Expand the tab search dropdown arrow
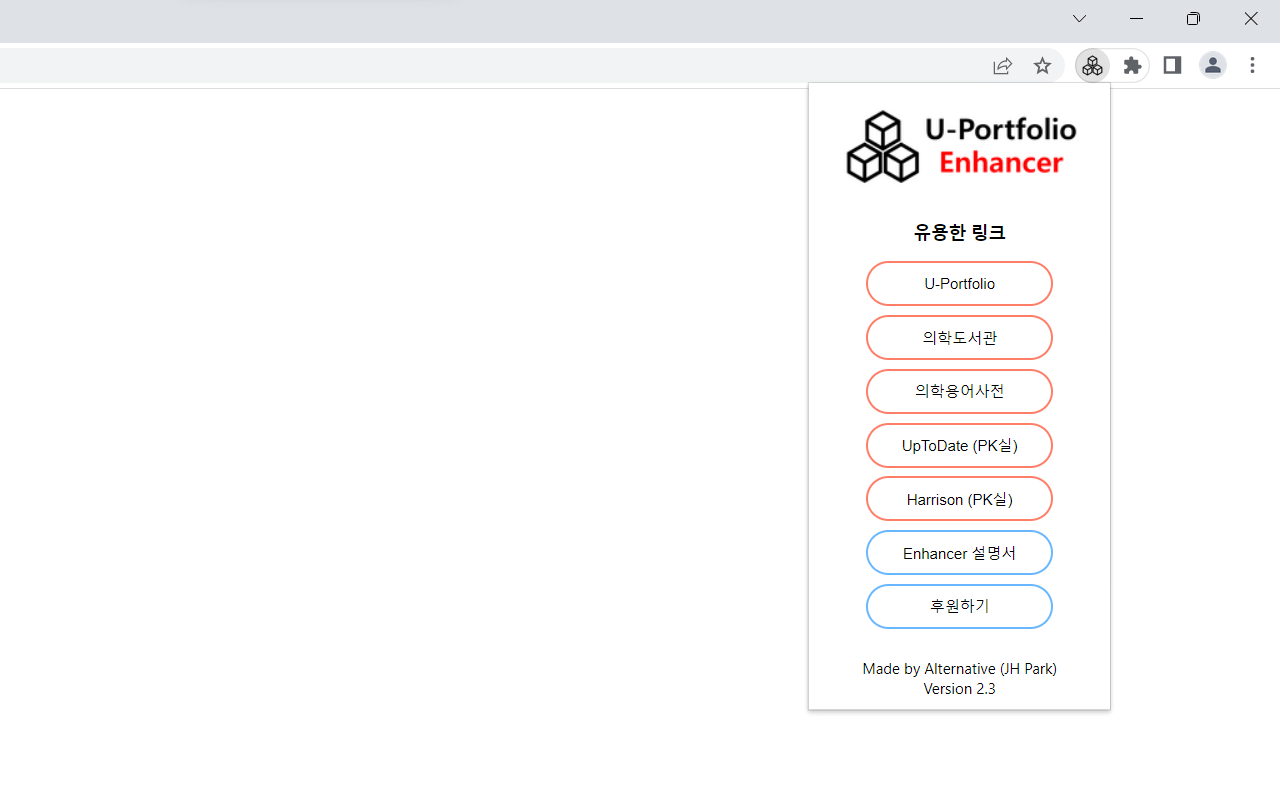 click(1079, 19)
